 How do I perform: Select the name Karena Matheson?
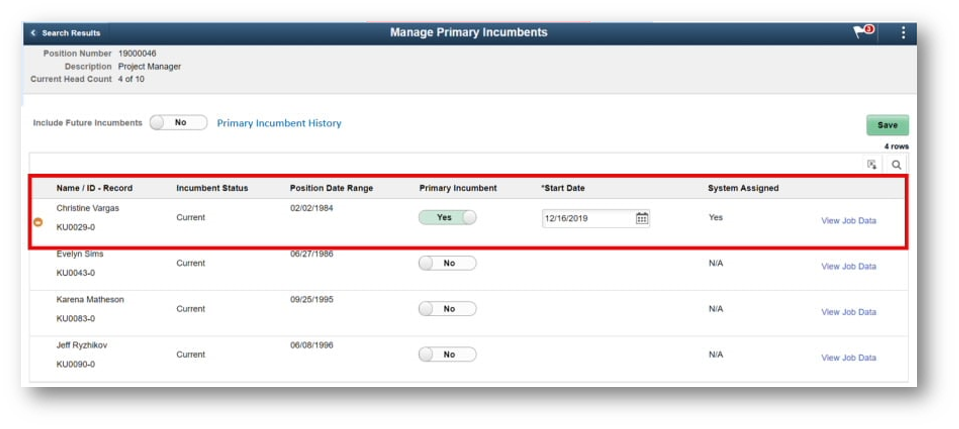(90, 299)
